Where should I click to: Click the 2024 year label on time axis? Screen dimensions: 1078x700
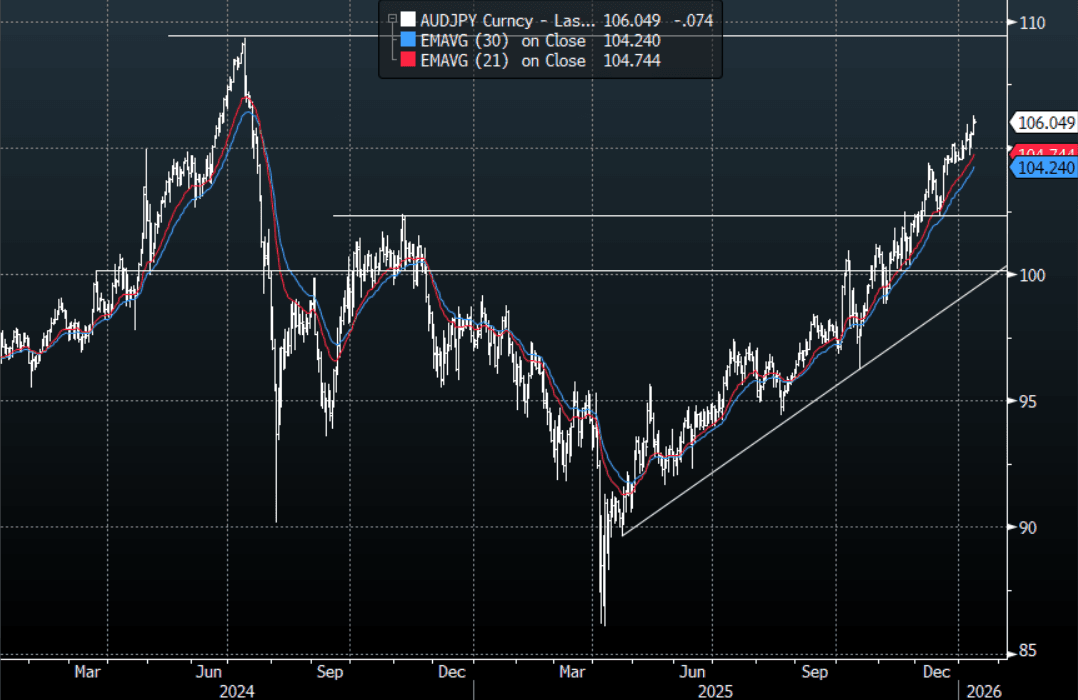236,691
